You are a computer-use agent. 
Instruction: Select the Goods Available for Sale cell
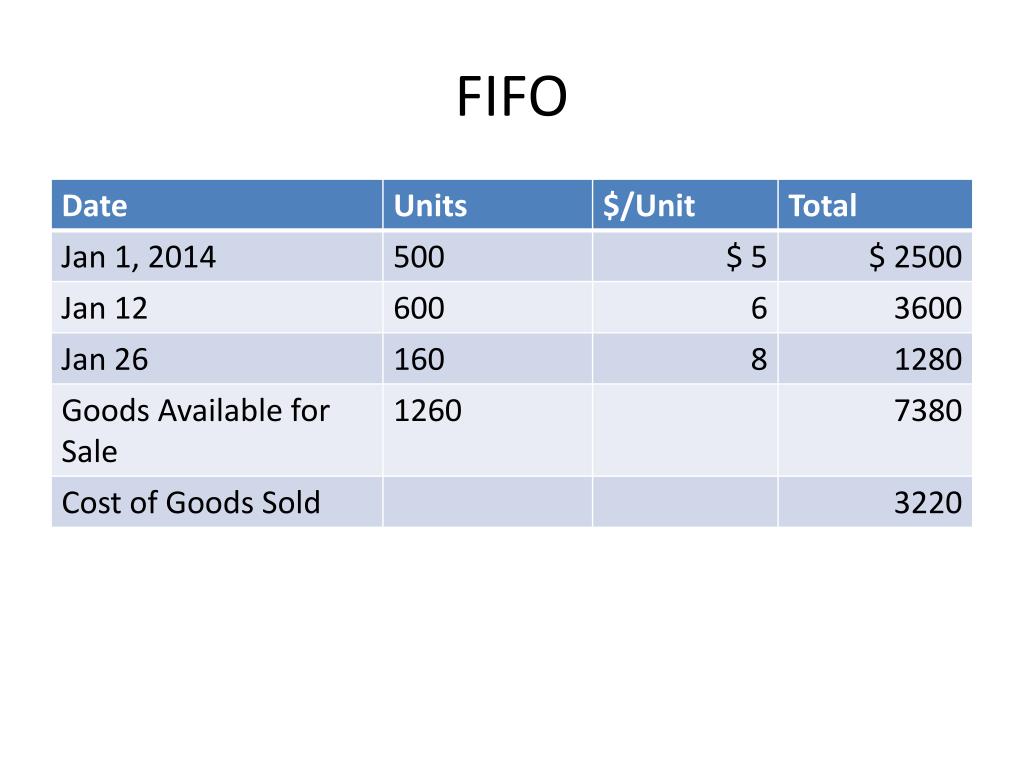[x=195, y=430]
